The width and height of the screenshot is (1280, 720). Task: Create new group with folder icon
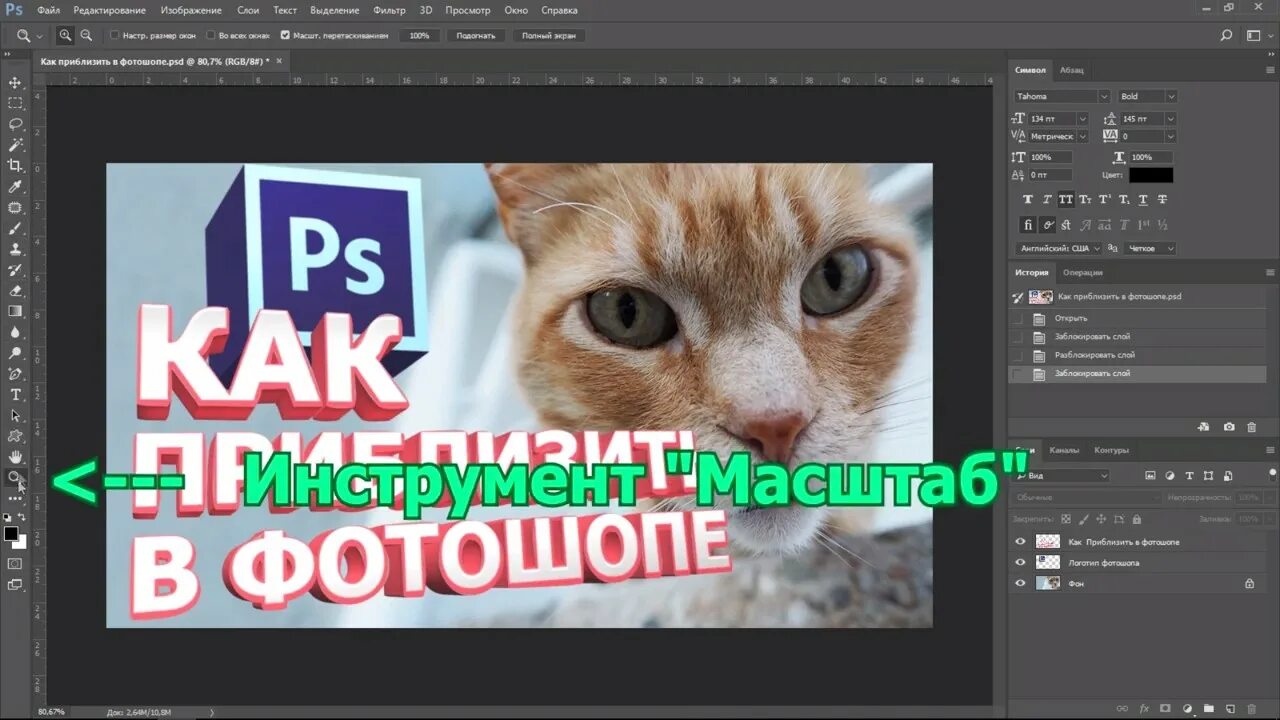[x=1209, y=709]
